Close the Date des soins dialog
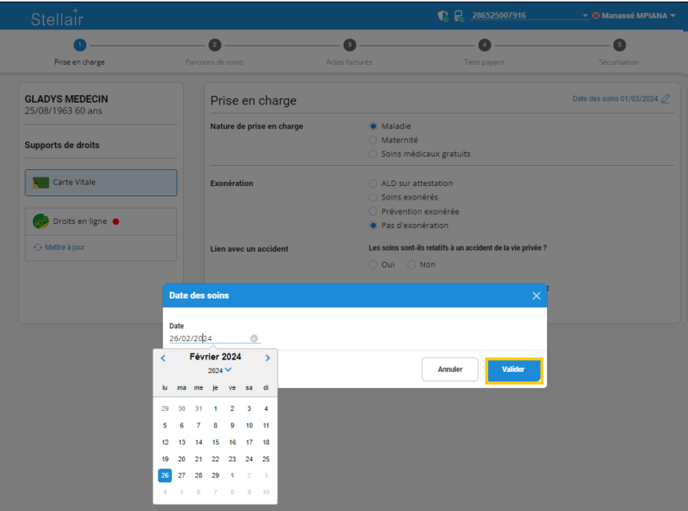Image resolution: width=688 pixels, height=511 pixels. 536,296
